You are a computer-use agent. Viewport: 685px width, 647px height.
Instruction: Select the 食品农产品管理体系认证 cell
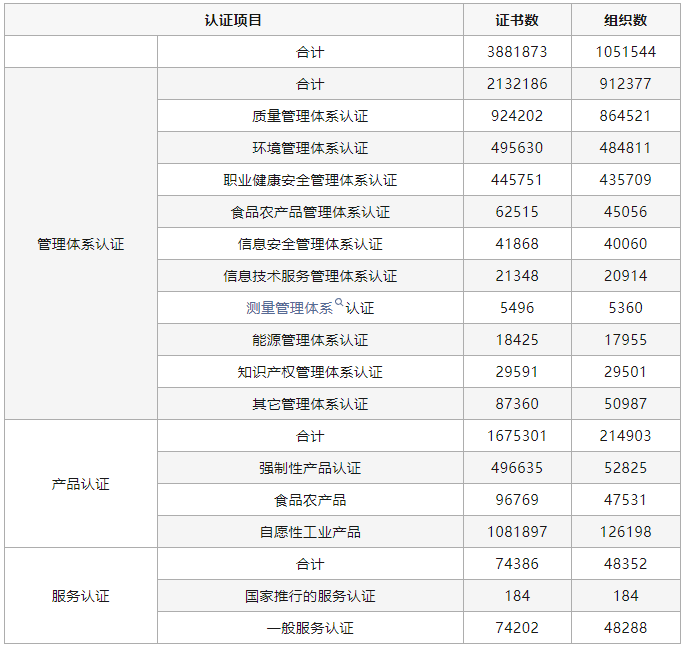[x=310, y=212]
